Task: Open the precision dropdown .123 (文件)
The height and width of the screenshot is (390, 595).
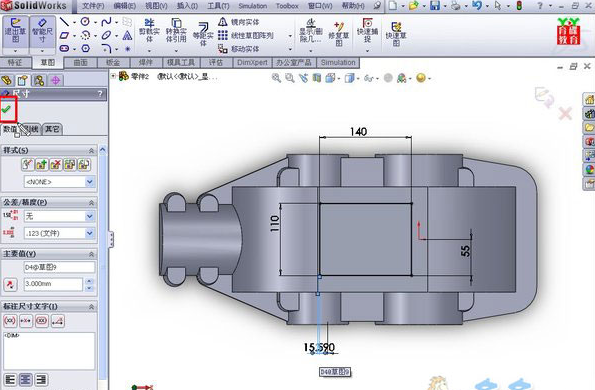Action: click(x=90, y=233)
